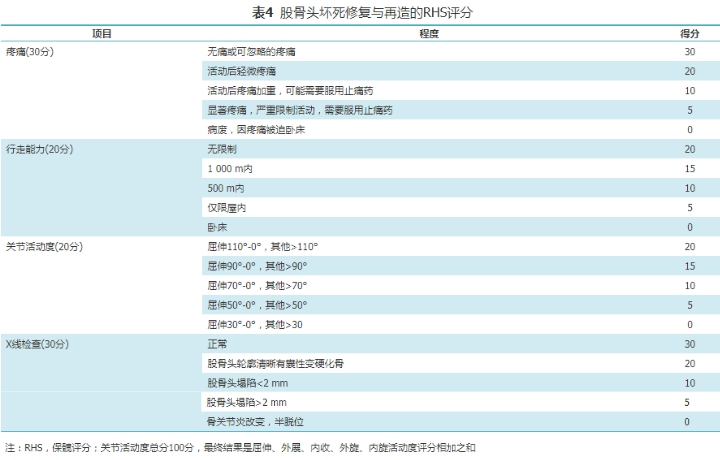Click the table title 表4 股骨头坏死修复与再造的RHS评分
Screen dimensions: 720x460
pos(362,12)
